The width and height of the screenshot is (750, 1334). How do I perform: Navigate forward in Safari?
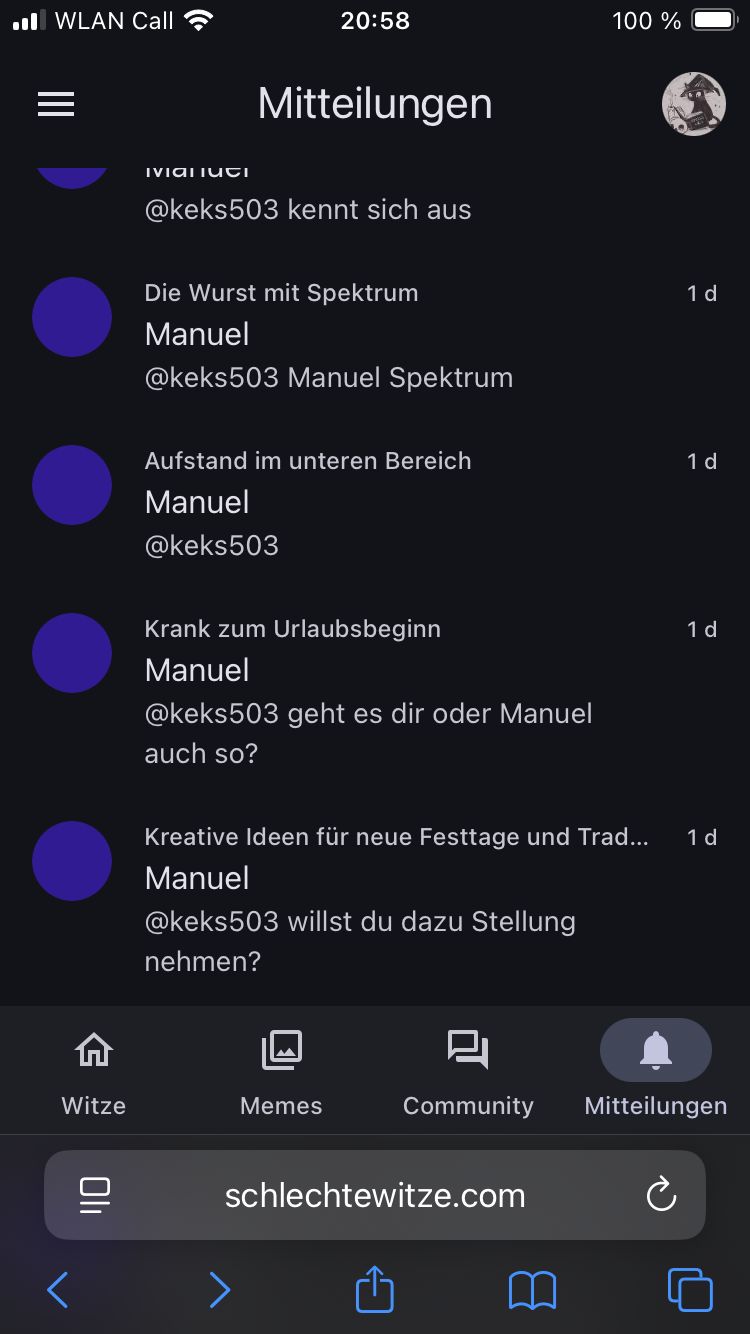pos(219,1290)
